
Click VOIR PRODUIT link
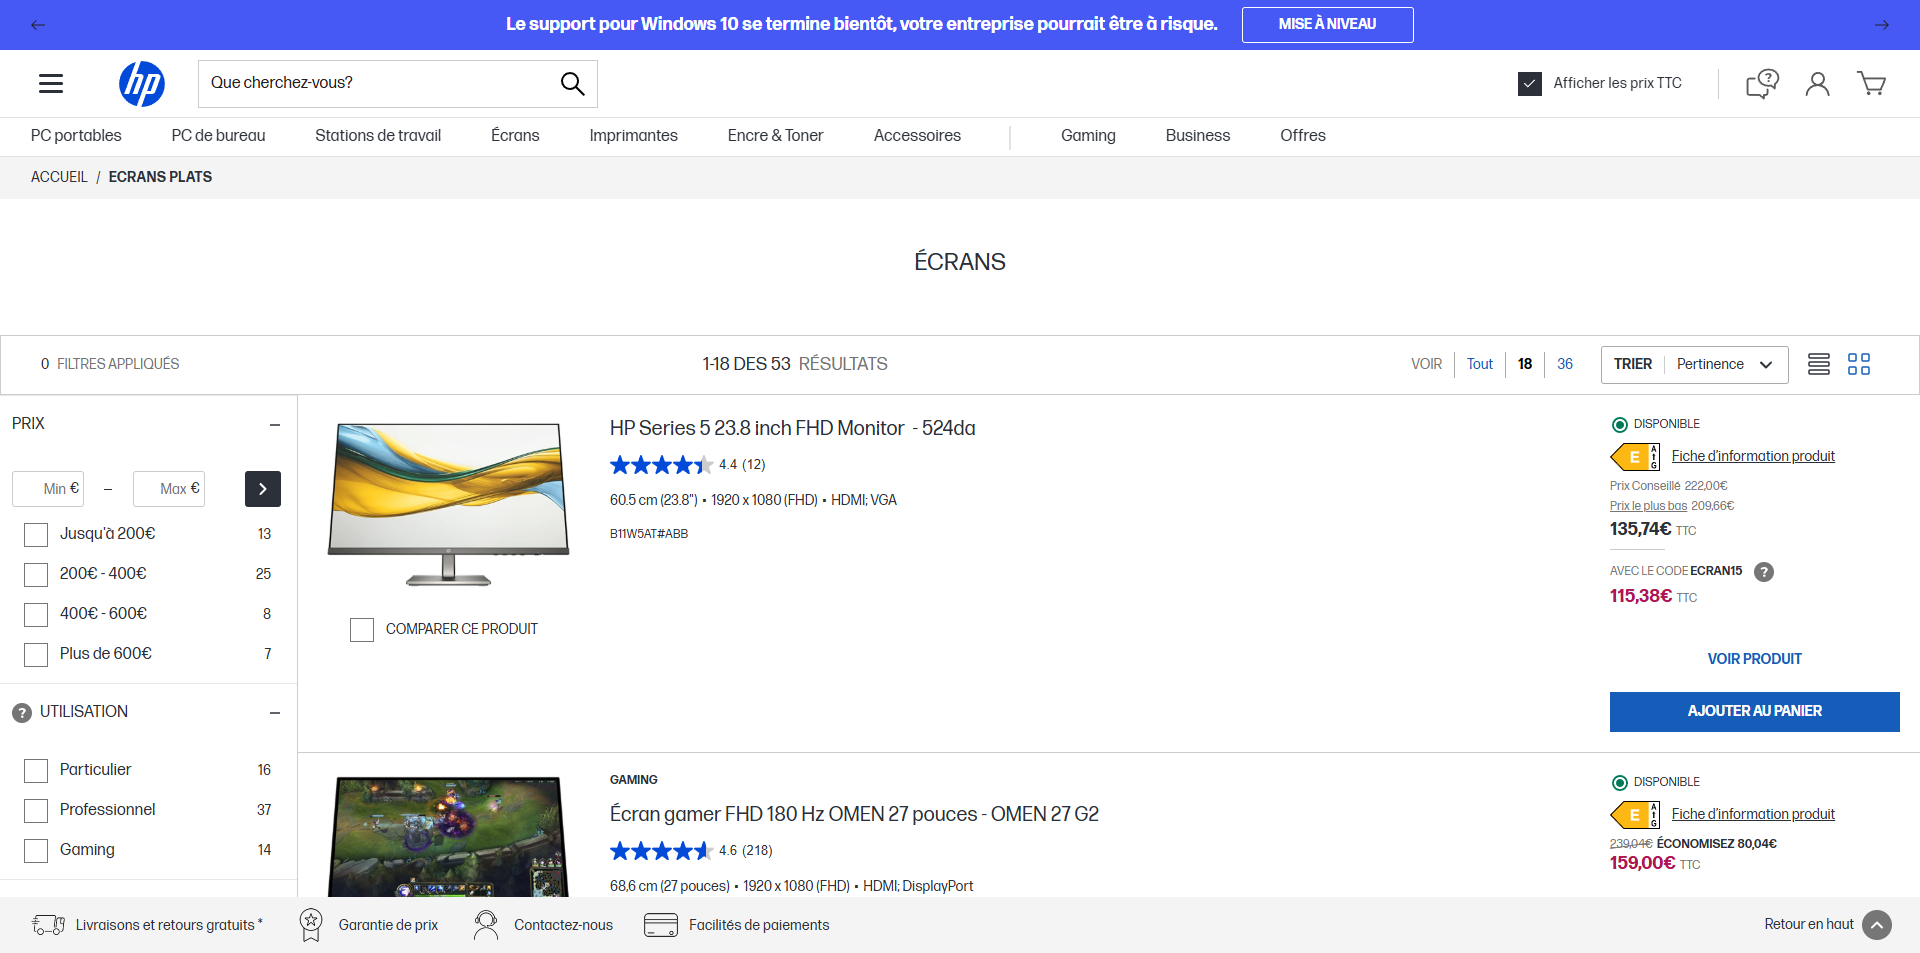coord(1754,659)
